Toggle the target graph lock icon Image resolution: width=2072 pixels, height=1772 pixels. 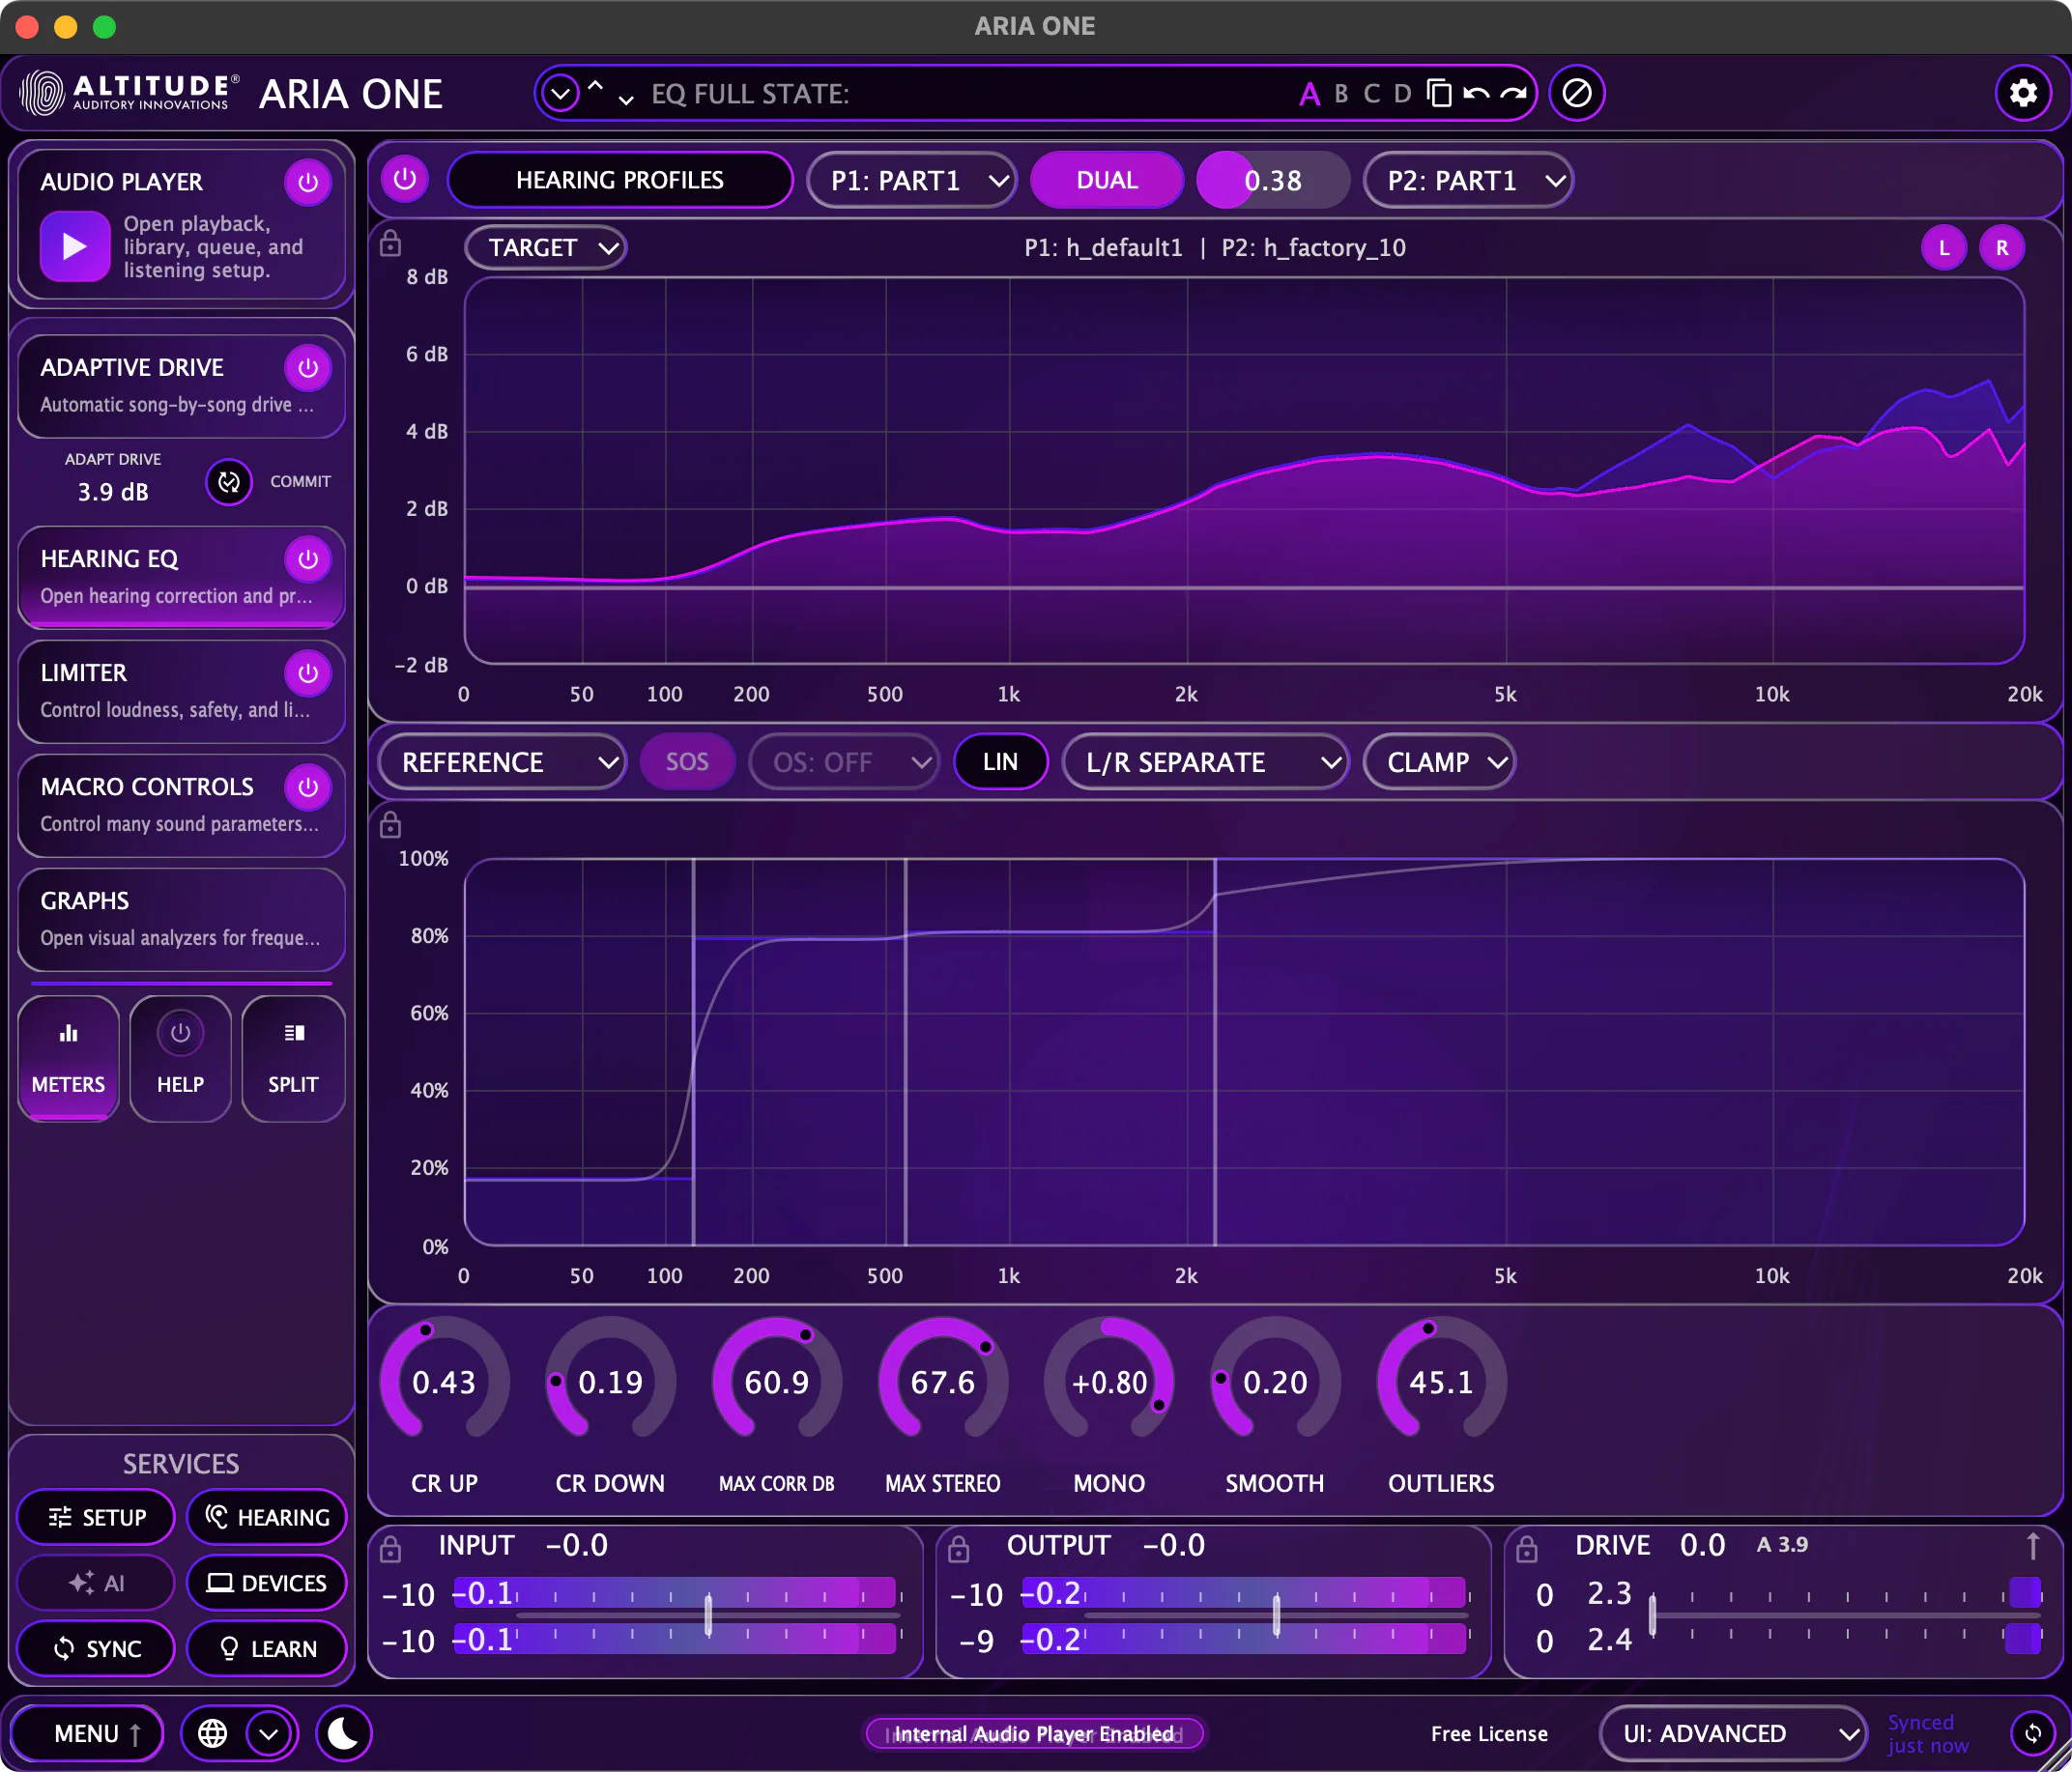391,244
